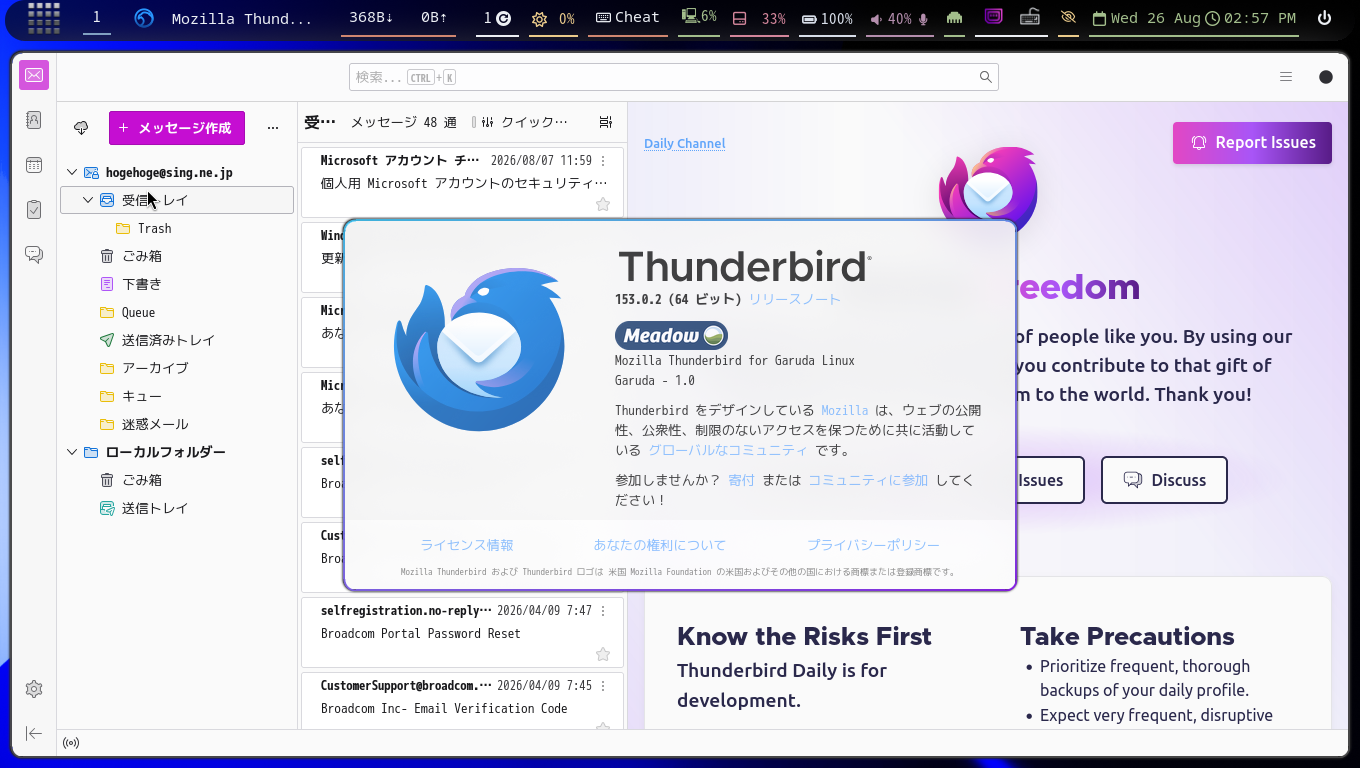
Task: Open the Chat space
Action: click(x=34, y=255)
